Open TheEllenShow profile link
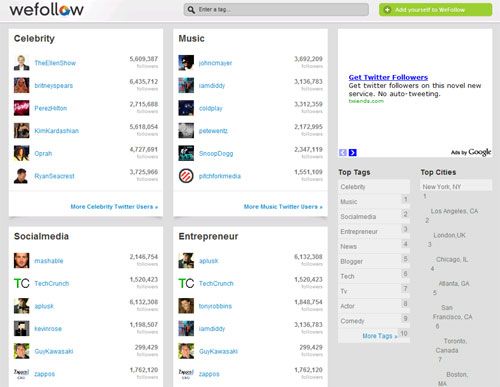500x387 pixels. 55,63
